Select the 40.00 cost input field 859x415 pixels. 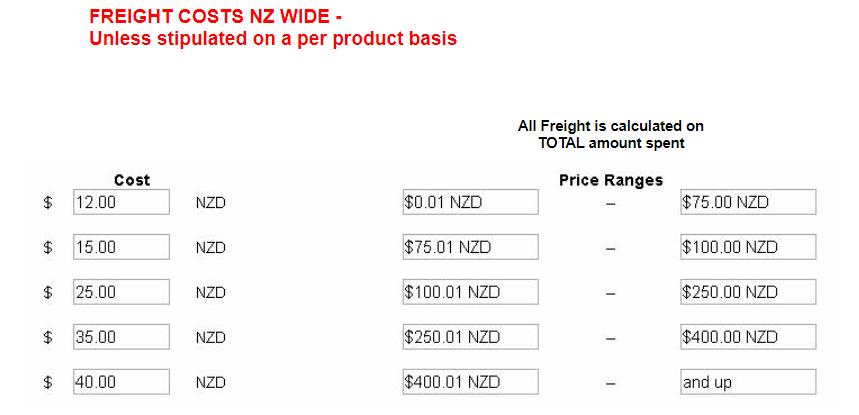(122, 382)
